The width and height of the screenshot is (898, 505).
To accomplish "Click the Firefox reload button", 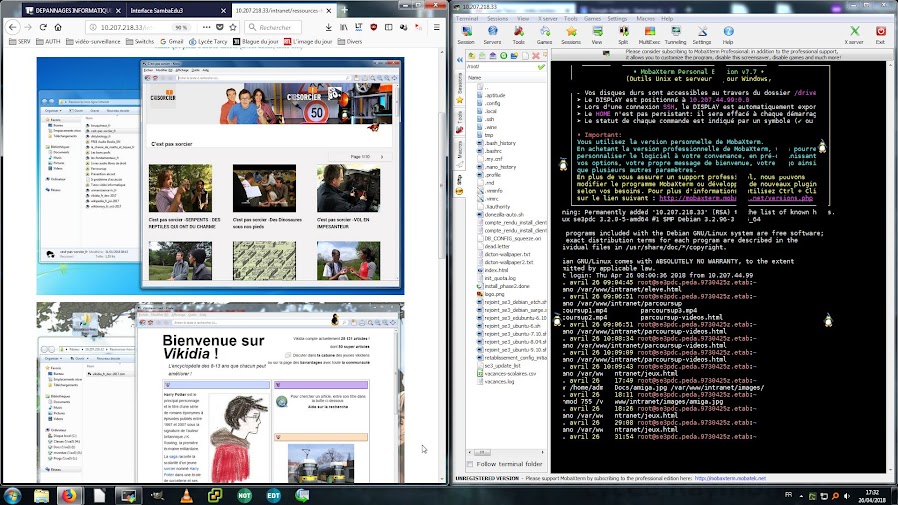I will pos(43,27).
